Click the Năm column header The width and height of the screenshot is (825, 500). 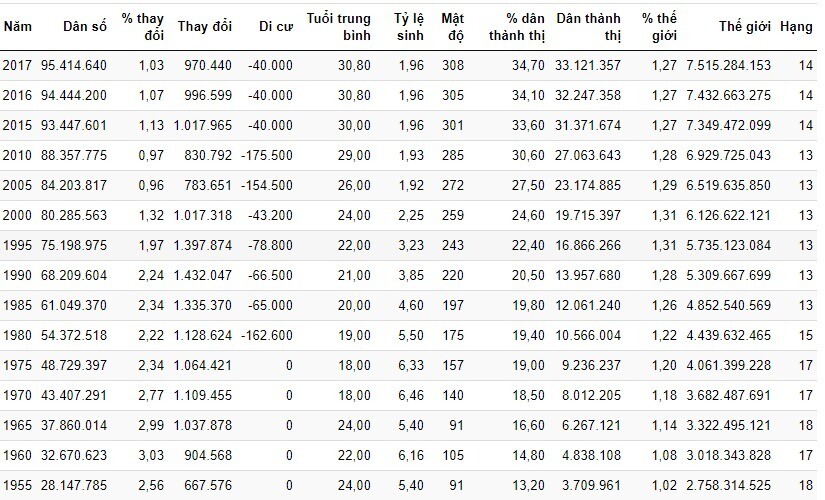(17, 26)
